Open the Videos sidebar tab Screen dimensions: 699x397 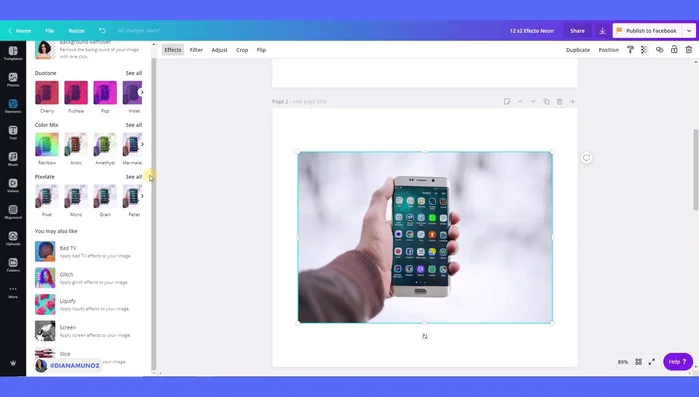pyautogui.click(x=13, y=185)
